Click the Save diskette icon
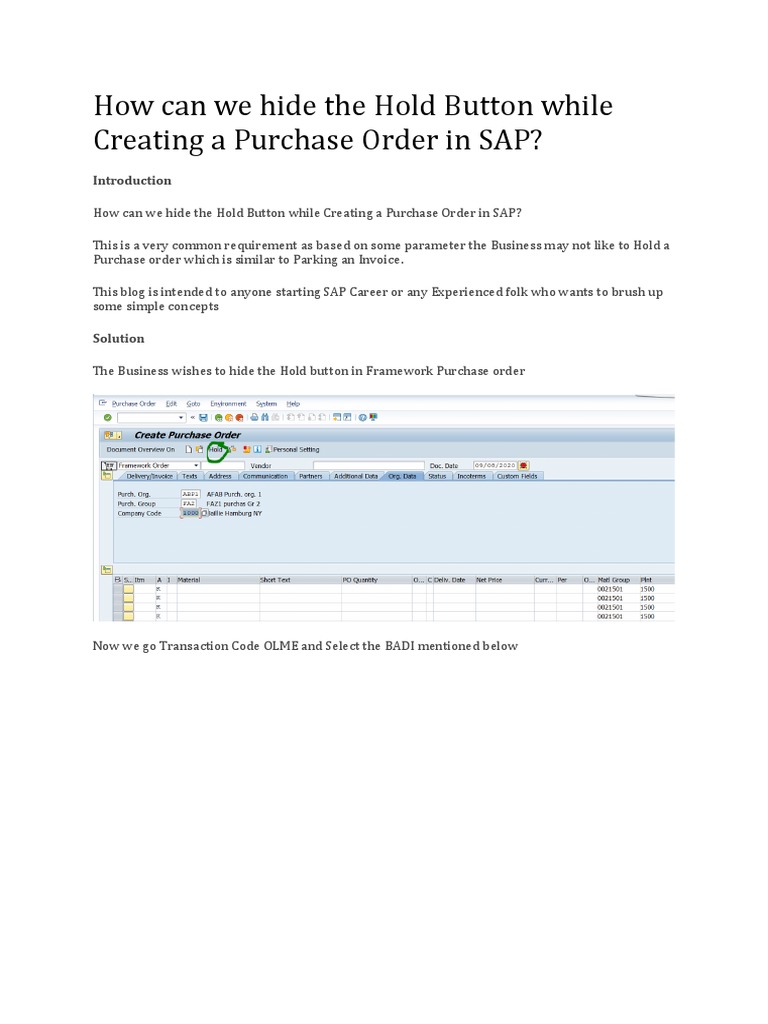The image size is (768, 1024). (203, 417)
